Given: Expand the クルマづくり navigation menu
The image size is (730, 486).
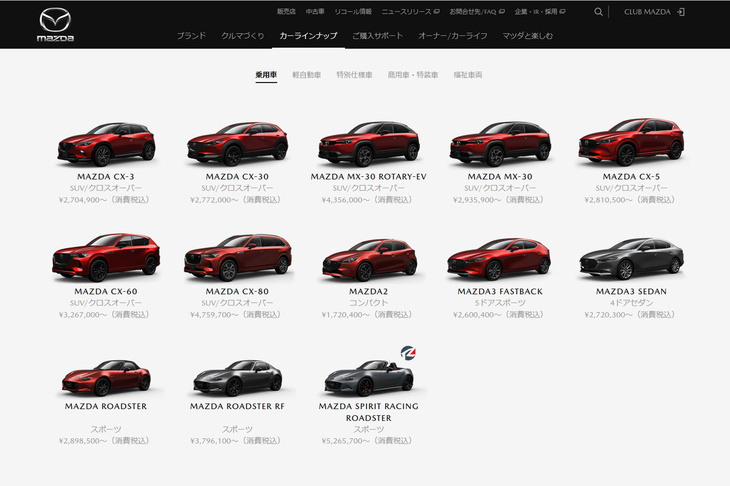Looking at the screenshot, I should (243, 36).
